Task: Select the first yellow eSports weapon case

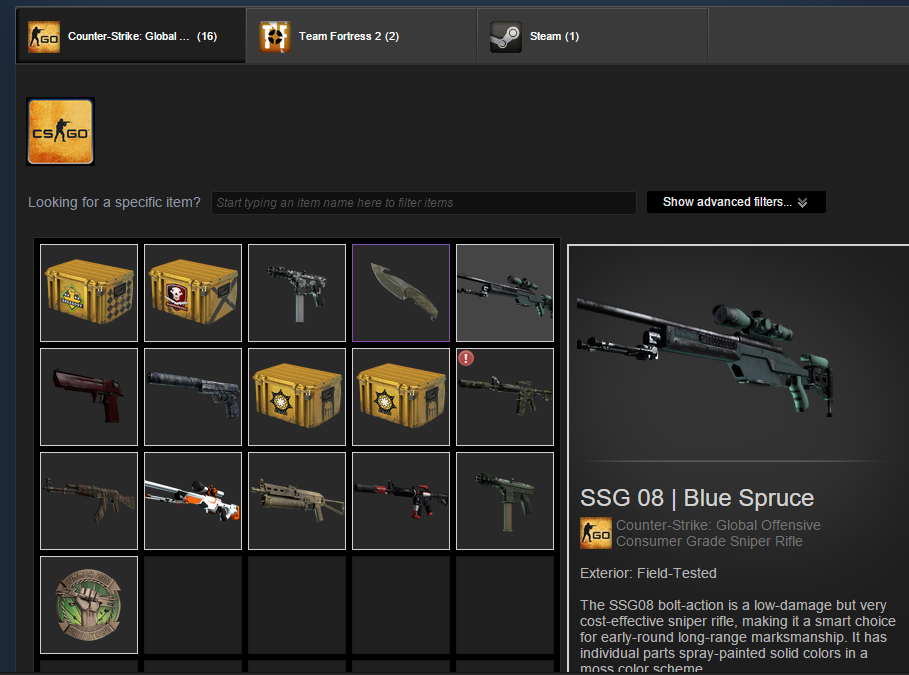Action: (x=89, y=293)
